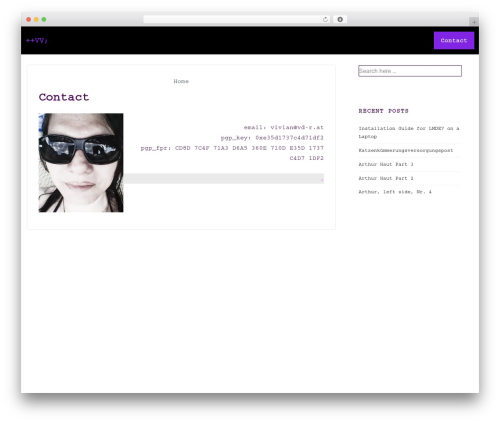The image size is (500, 423).
Task: Click the Recent Posts heading
Action: click(383, 111)
